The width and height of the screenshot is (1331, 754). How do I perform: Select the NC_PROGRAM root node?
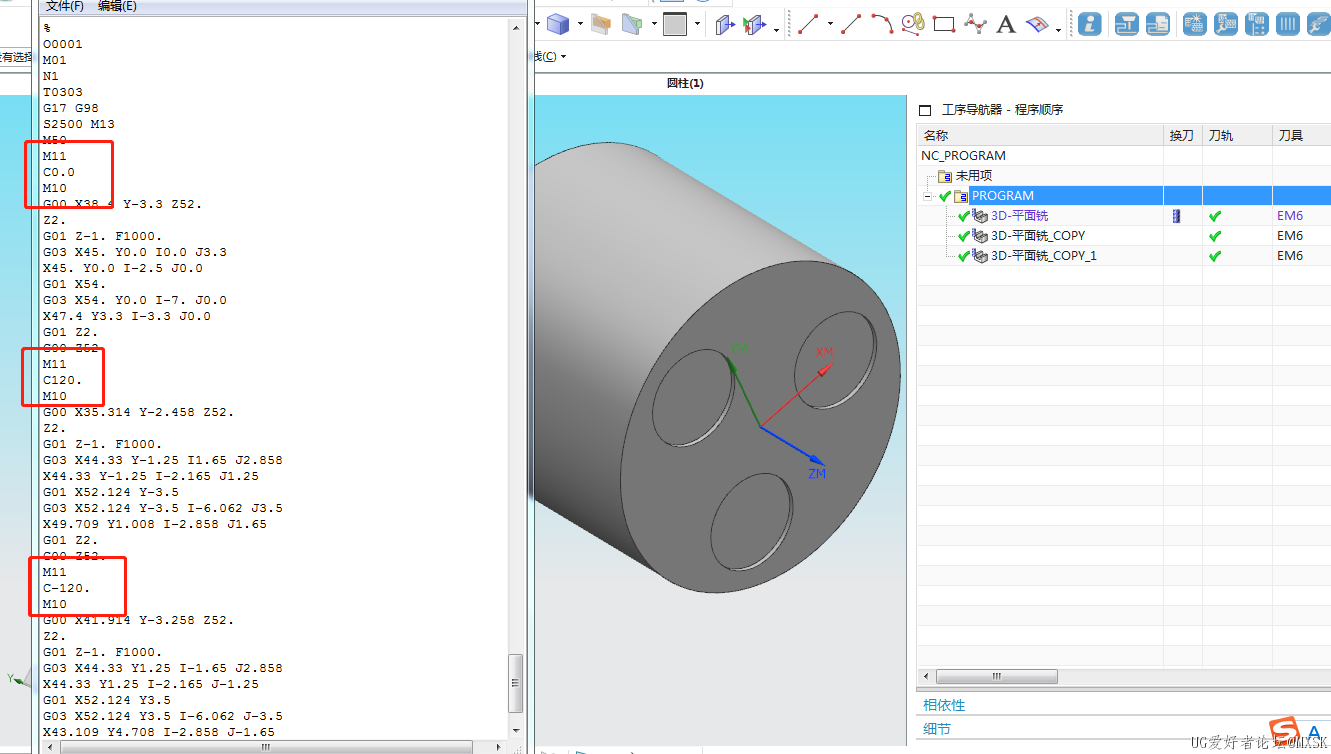(963, 155)
